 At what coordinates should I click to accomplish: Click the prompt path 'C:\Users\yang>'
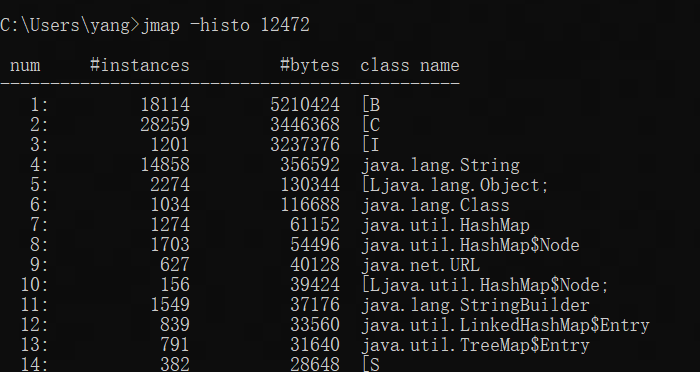(x=70, y=25)
